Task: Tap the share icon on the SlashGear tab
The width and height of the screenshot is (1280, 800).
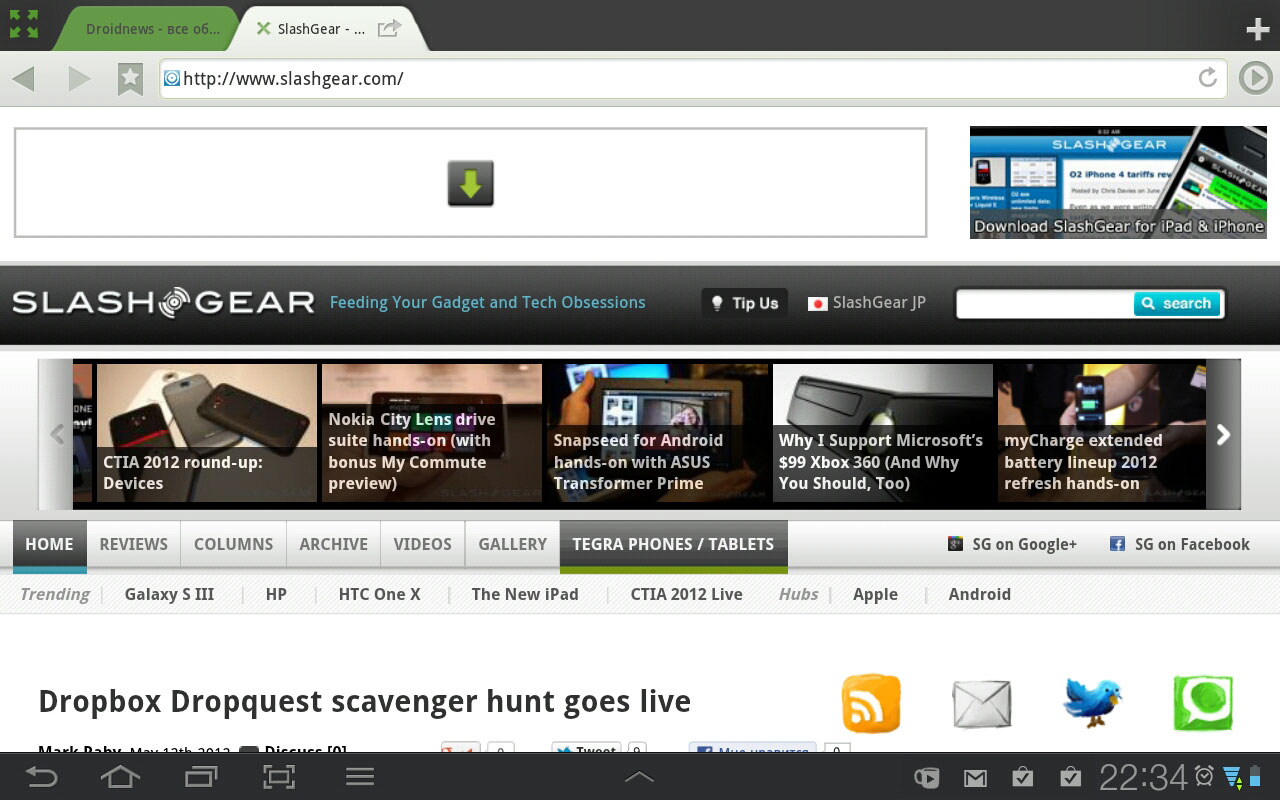Action: click(x=389, y=28)
